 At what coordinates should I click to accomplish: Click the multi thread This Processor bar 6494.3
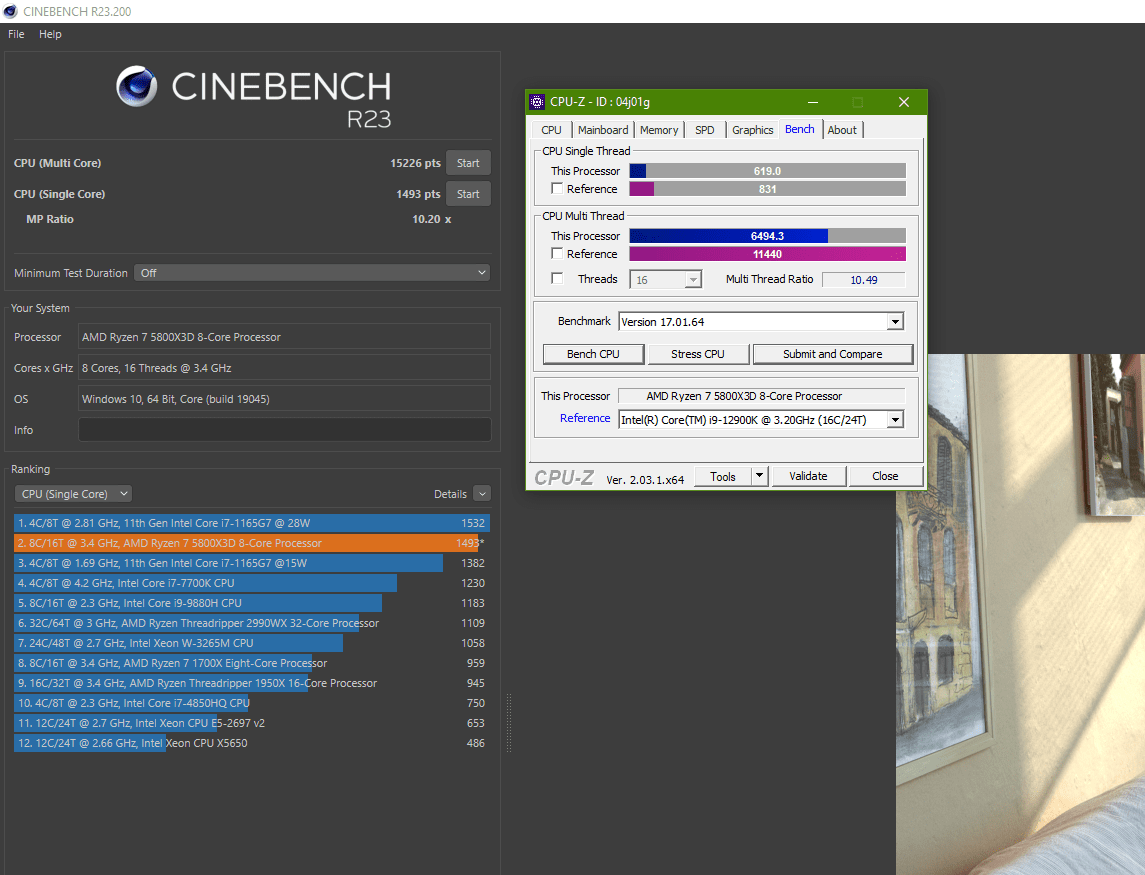pyautogui.click(x=767, y=235)
